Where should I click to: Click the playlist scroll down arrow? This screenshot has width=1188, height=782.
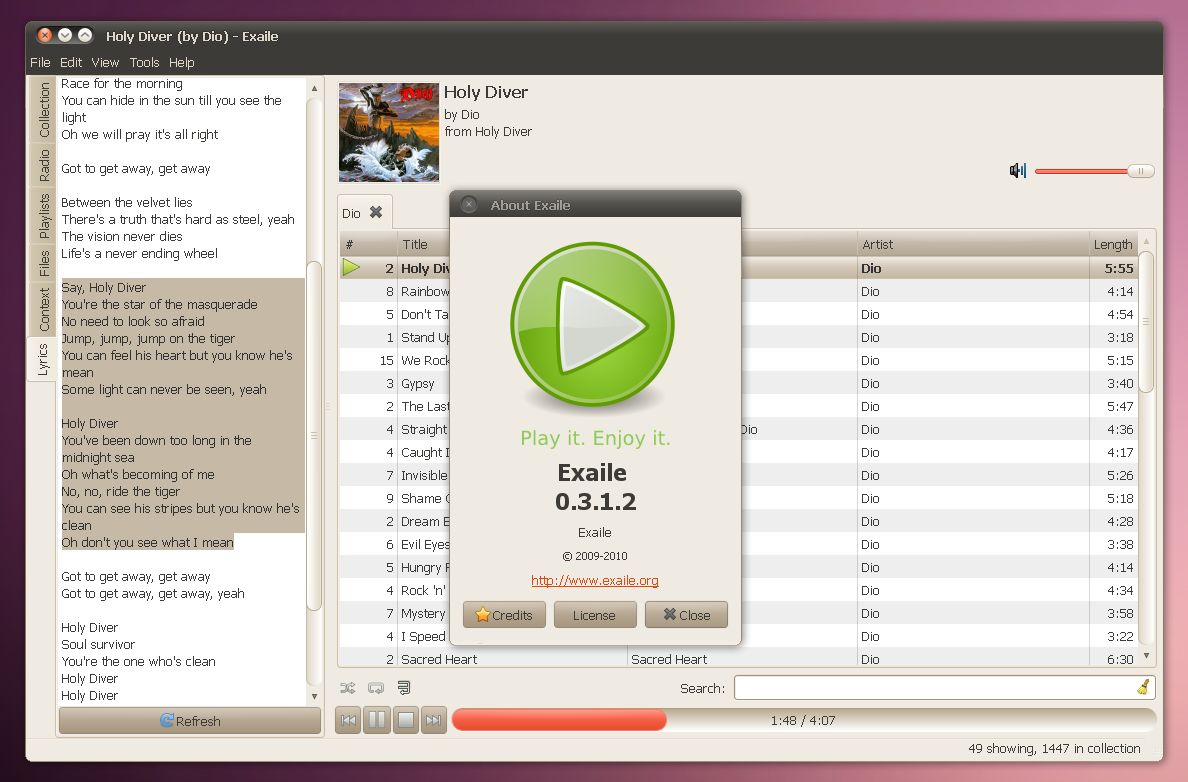[x=1146, y=656]
